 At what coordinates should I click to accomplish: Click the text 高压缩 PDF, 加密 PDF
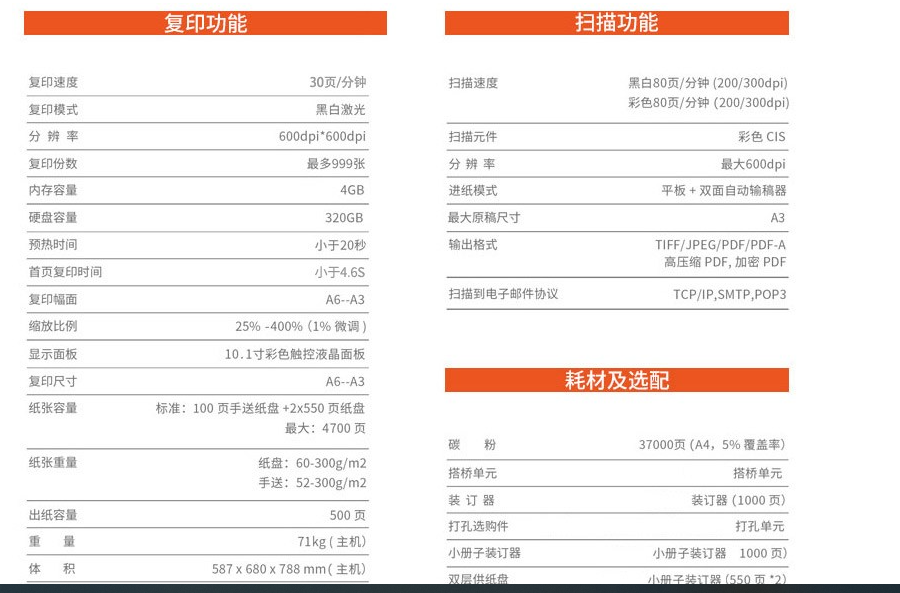725,262
